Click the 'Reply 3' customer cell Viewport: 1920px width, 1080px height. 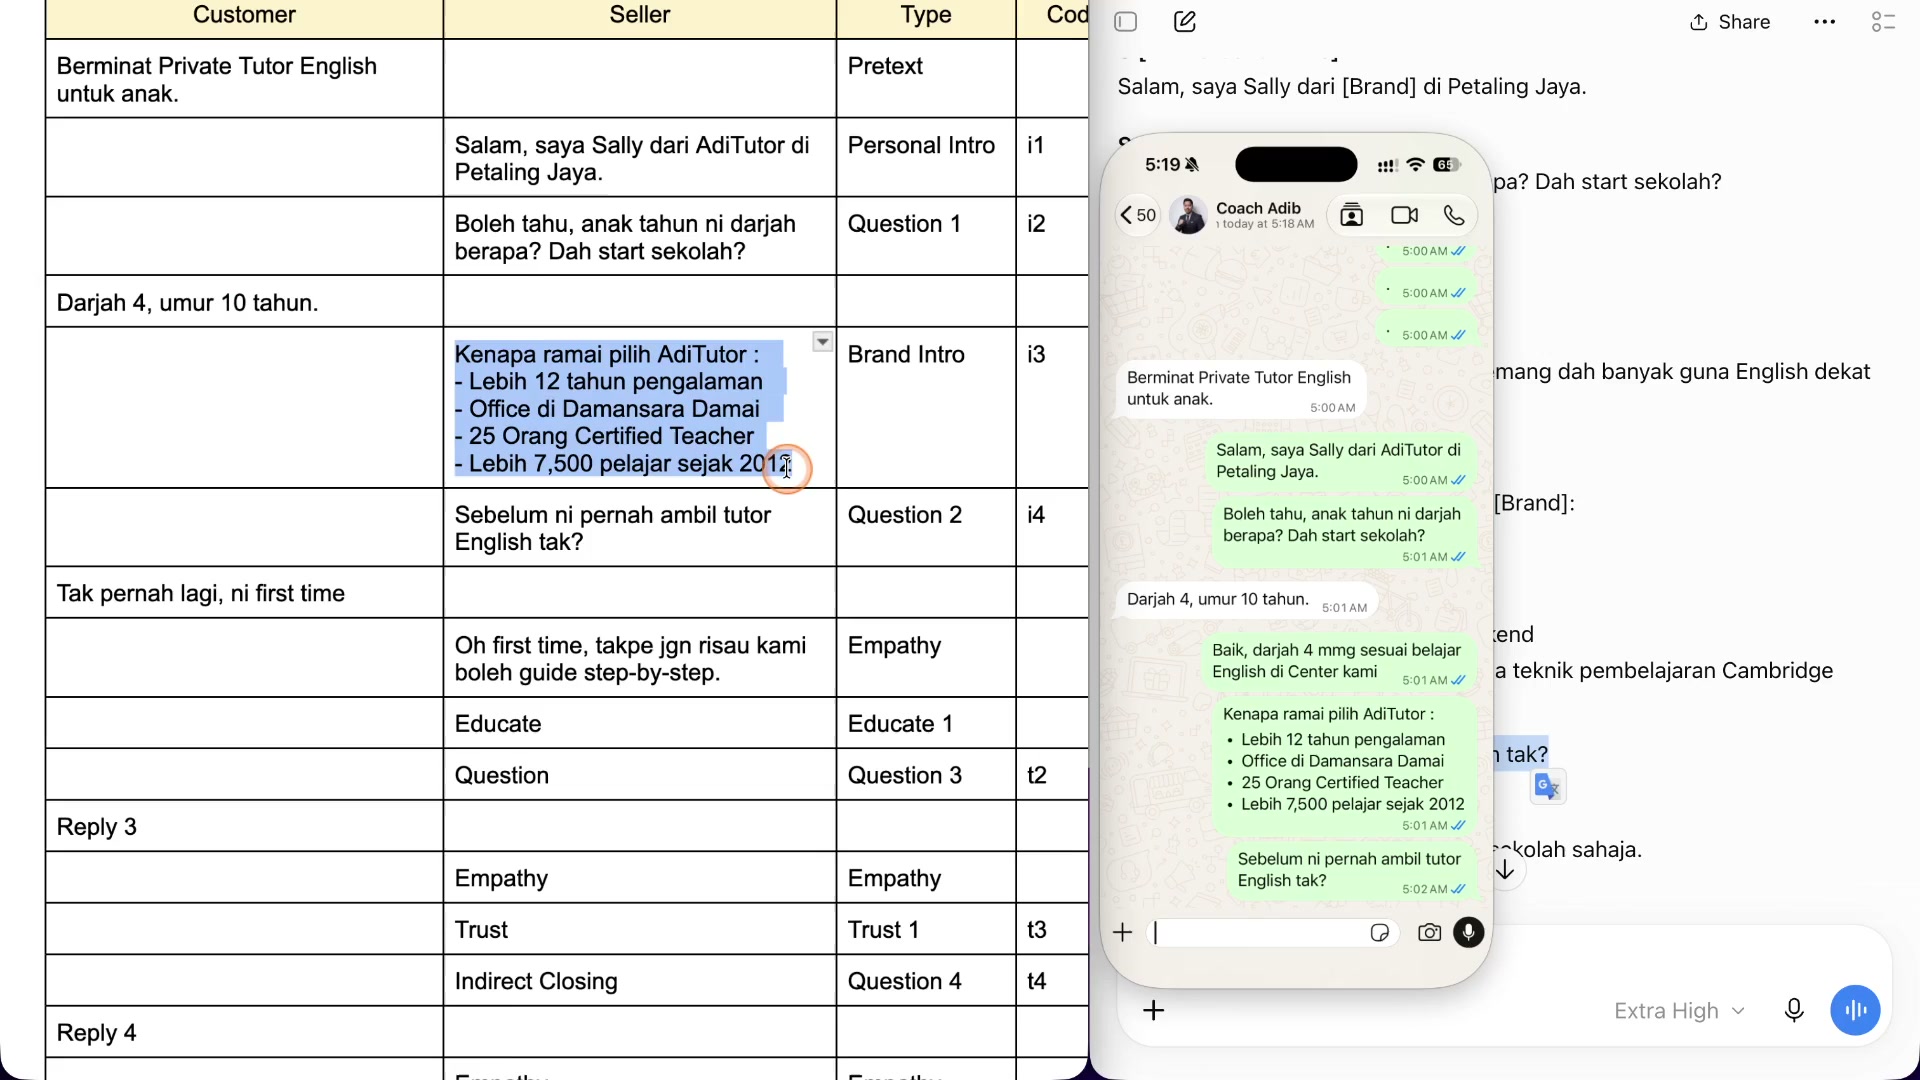[244, 827]
